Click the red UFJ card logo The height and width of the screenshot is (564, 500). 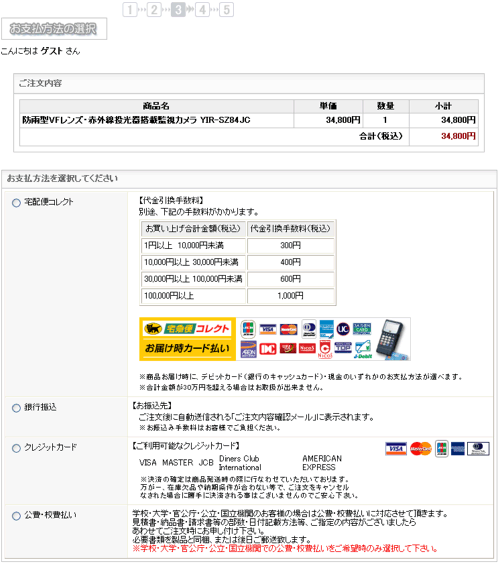click(288, 348)
